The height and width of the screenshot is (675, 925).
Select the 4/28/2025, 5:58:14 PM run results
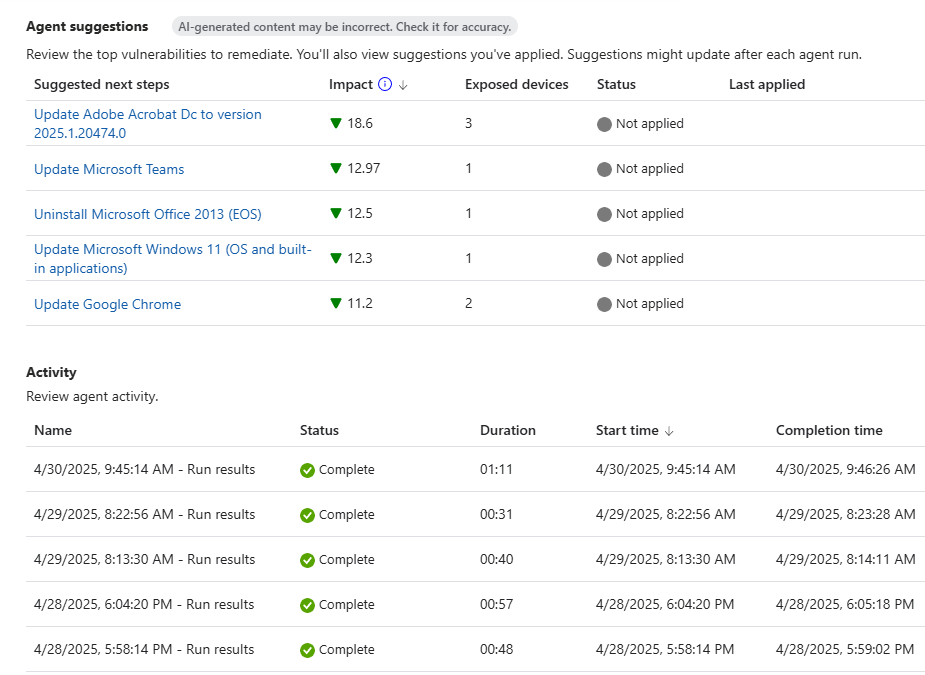coord(144,650)
